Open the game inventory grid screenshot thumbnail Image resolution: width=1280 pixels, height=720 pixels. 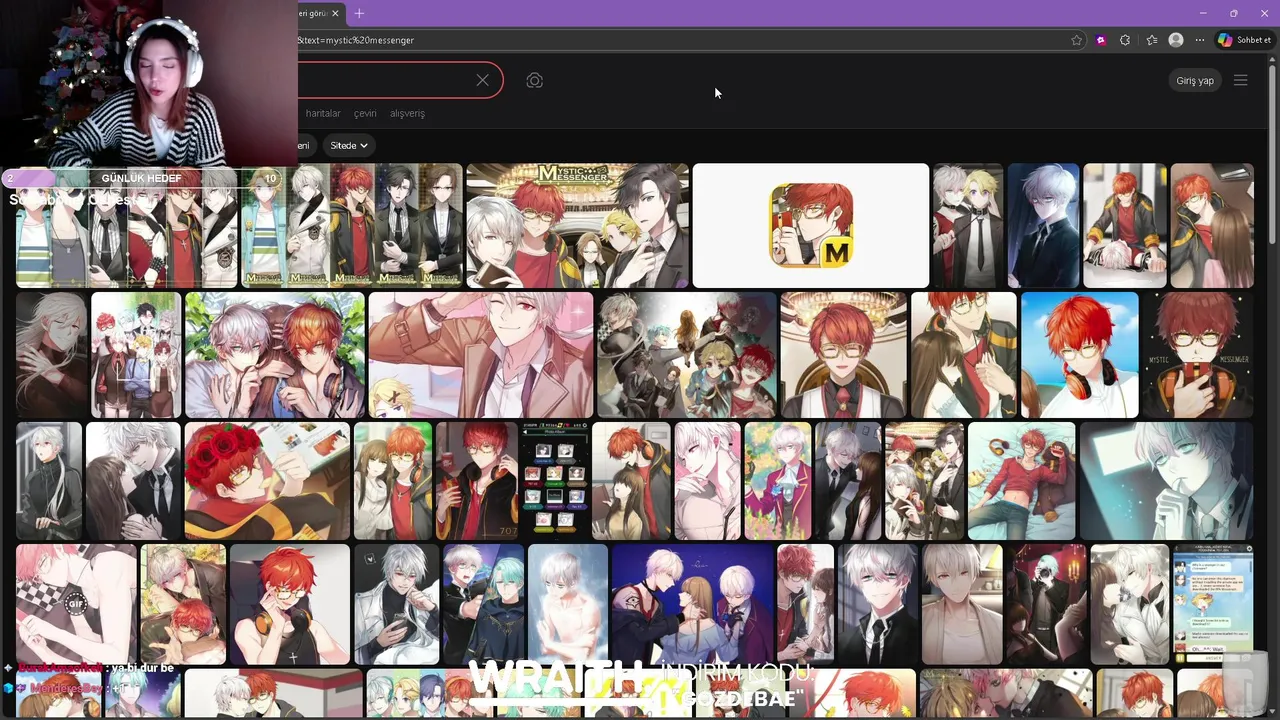pyautogui.click(x=555, y=481)
